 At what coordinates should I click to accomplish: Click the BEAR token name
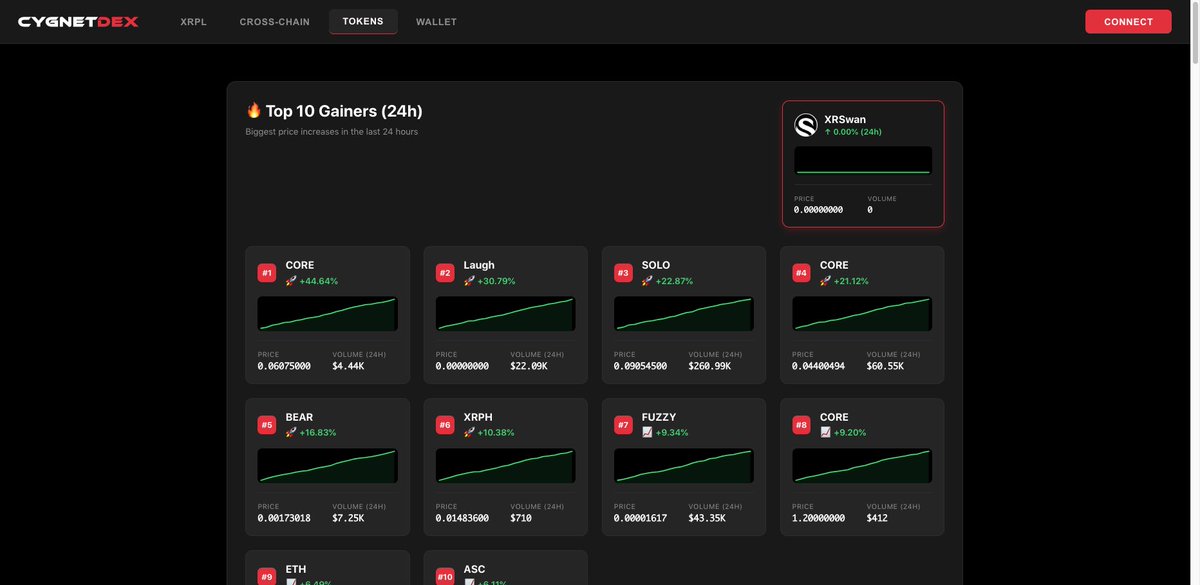(299, 417)
